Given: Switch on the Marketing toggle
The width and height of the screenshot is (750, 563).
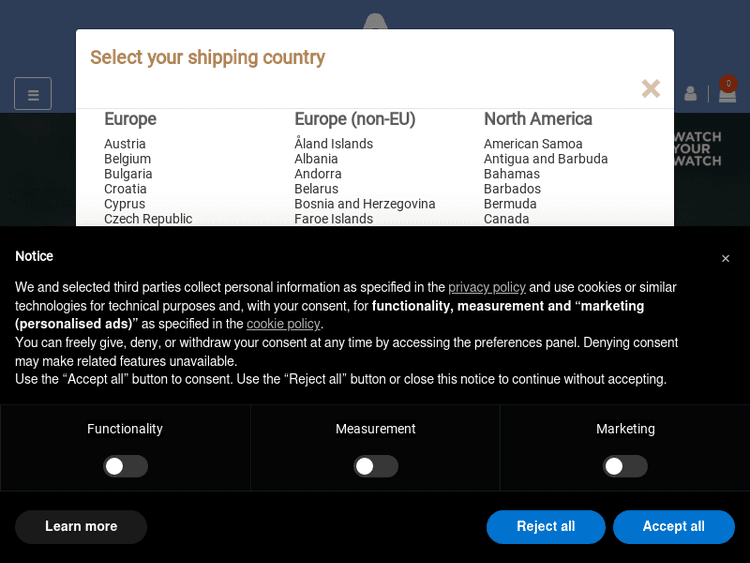Looking at the screenshot, I should (625, 466).
